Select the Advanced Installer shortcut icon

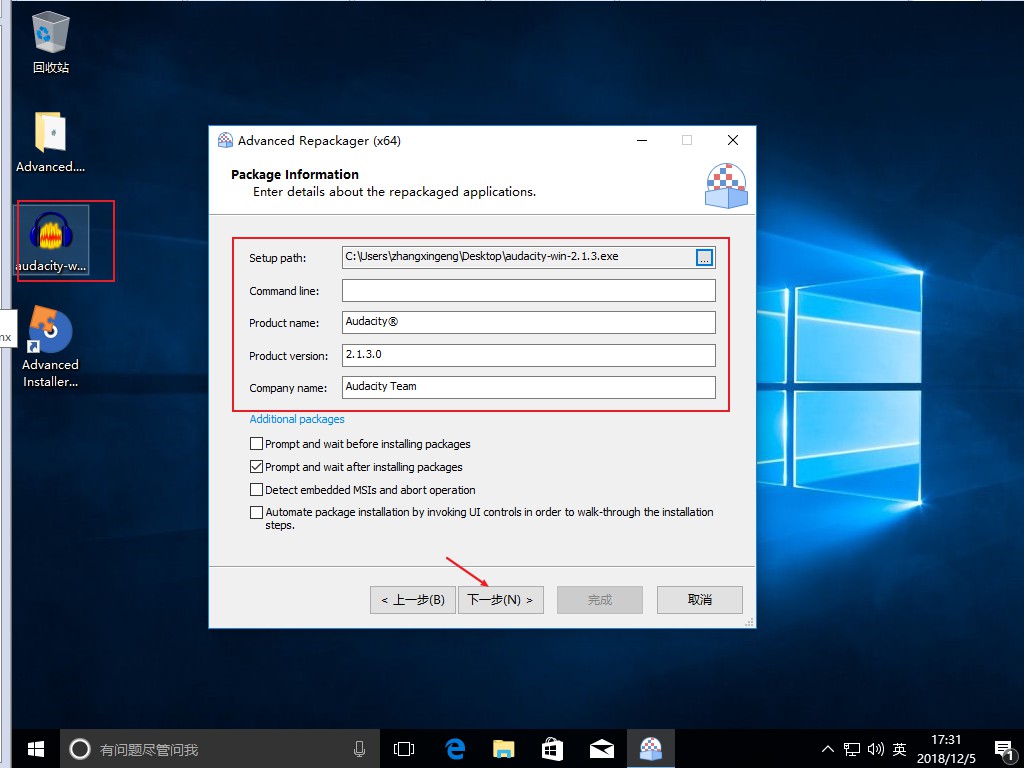tap(50, 347)
